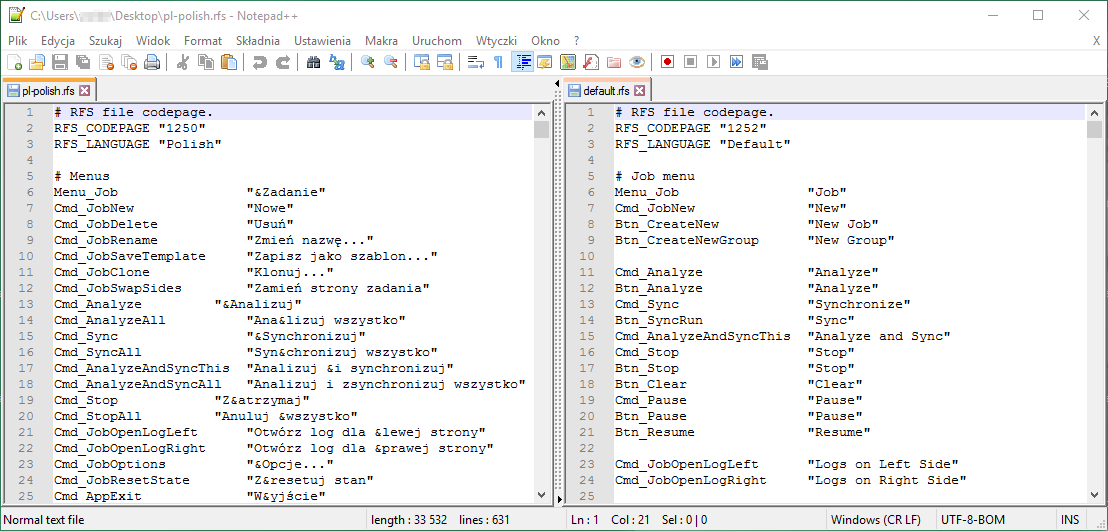
Task: Click the 'Ln : 1' status bar entry
Action: pyautogui.click(x=585, y=520)
